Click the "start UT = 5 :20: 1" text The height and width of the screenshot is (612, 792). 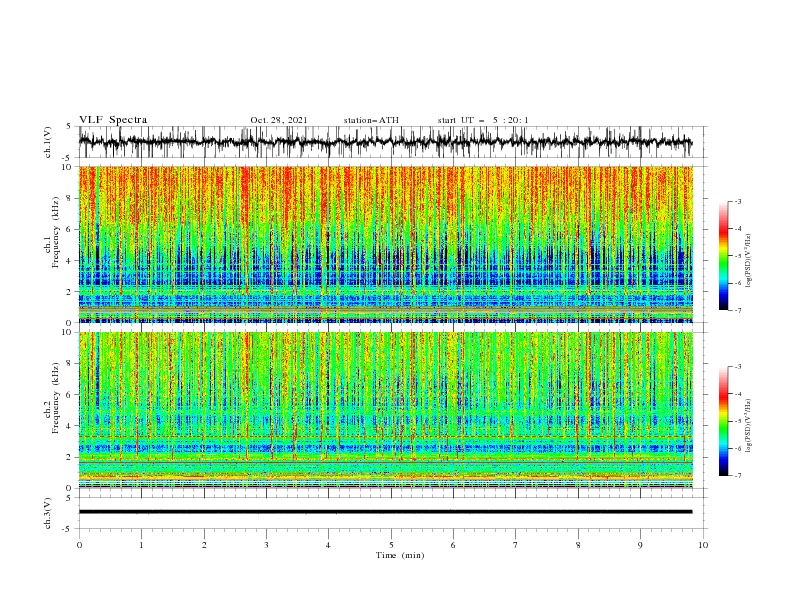pos(483,120)
